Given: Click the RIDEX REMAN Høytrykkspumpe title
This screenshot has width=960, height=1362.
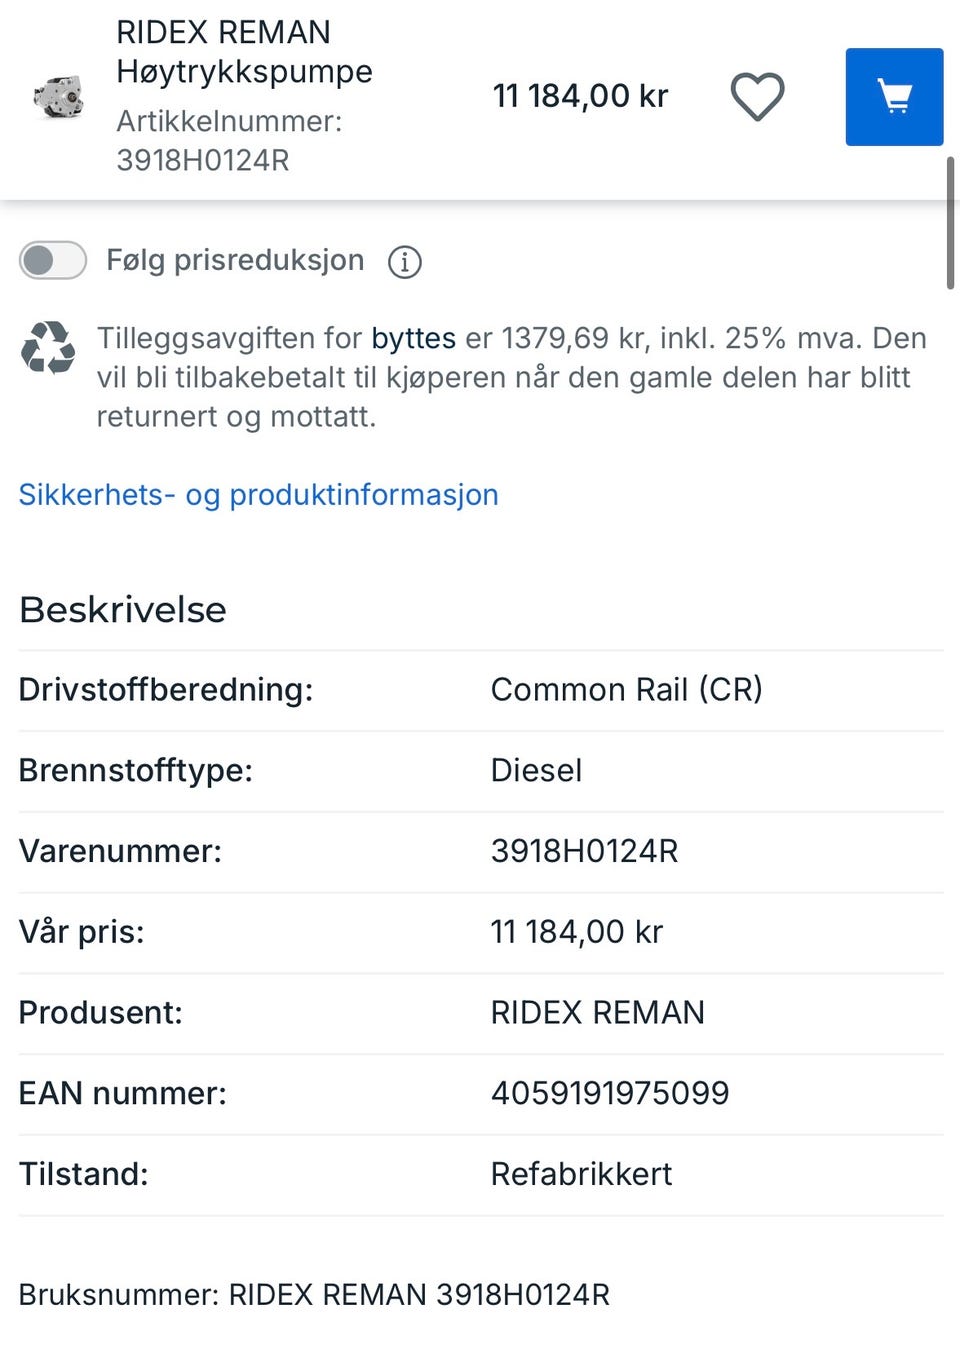Looking at the screenshot, I should click(x=244, y=52).
